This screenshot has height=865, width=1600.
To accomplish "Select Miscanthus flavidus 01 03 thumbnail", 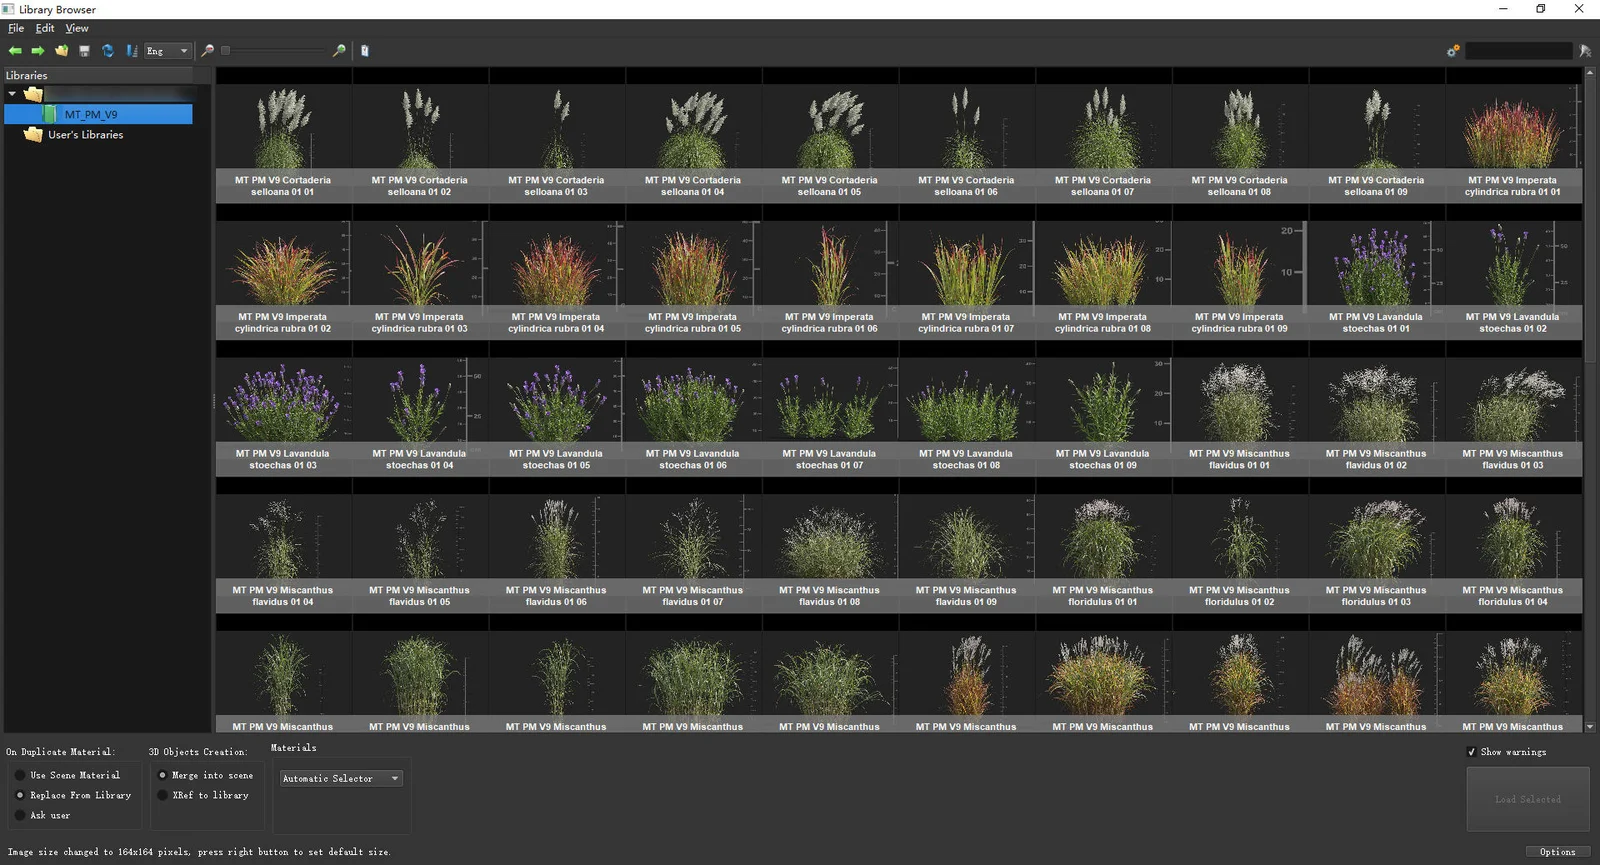I will click(1513, 409).
